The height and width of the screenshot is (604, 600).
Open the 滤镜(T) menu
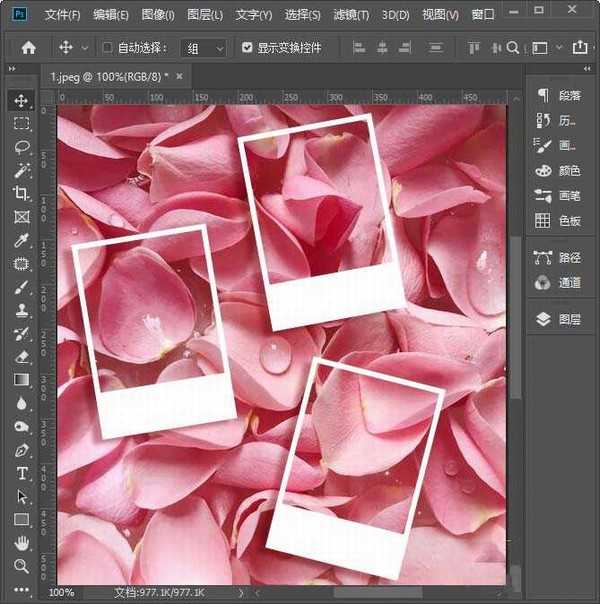point(350,15)
